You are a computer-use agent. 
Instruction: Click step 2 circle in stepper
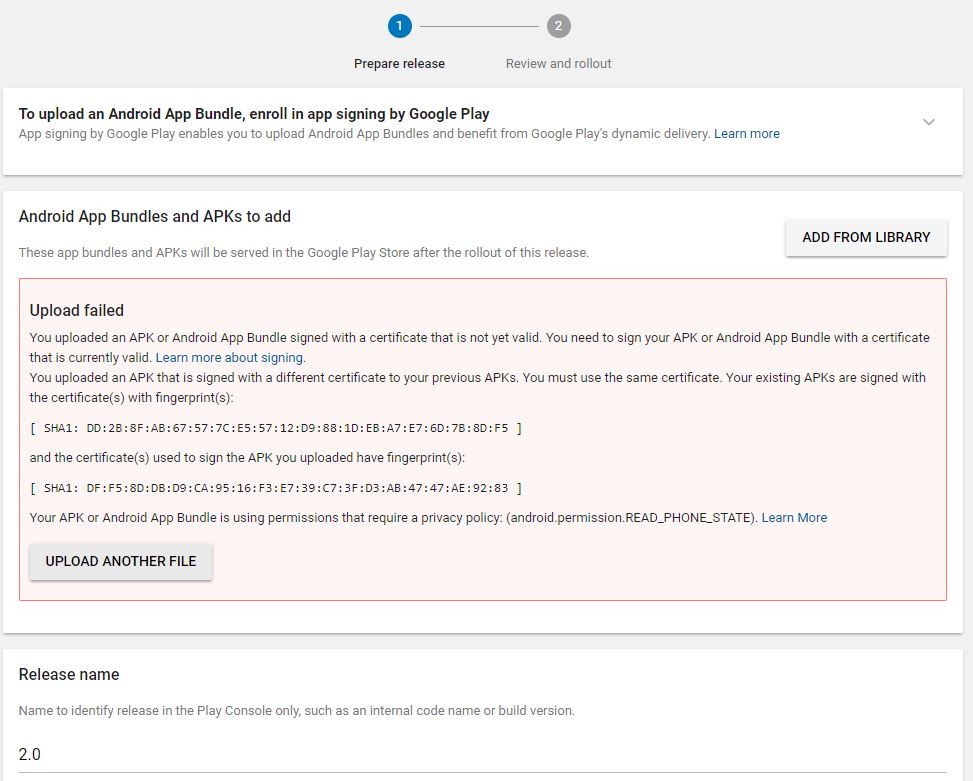[559, 26]
